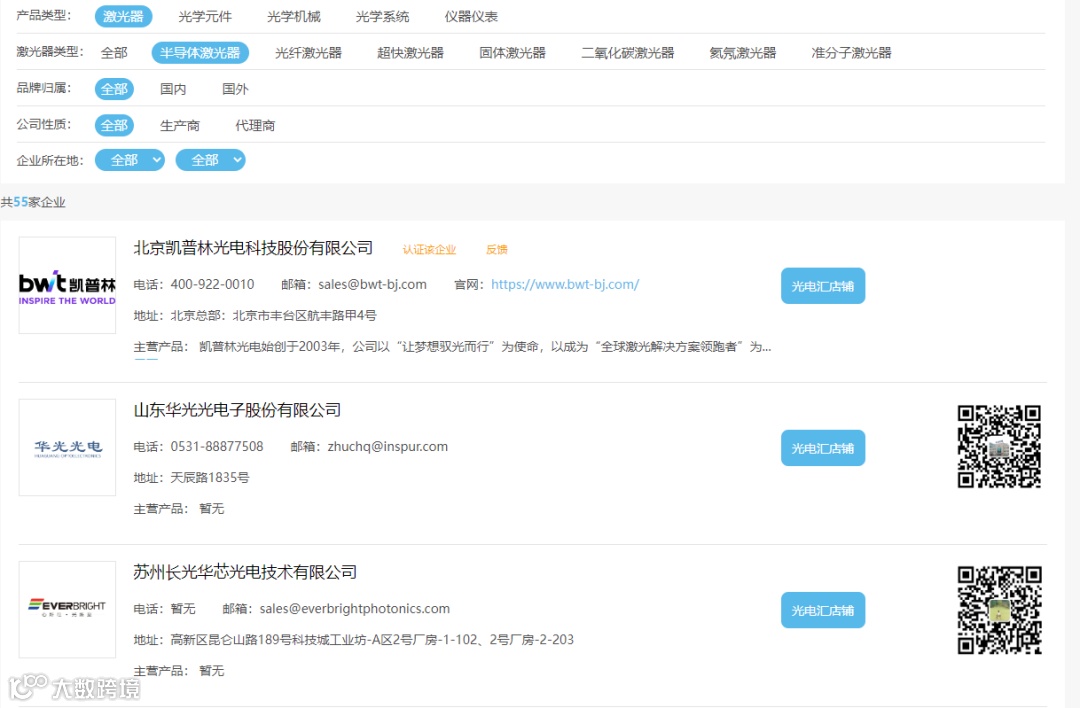The width and height of the screenshot is (1080, 708).
Task: Select 全部 under 品牌归属
Action: point(114,89)
